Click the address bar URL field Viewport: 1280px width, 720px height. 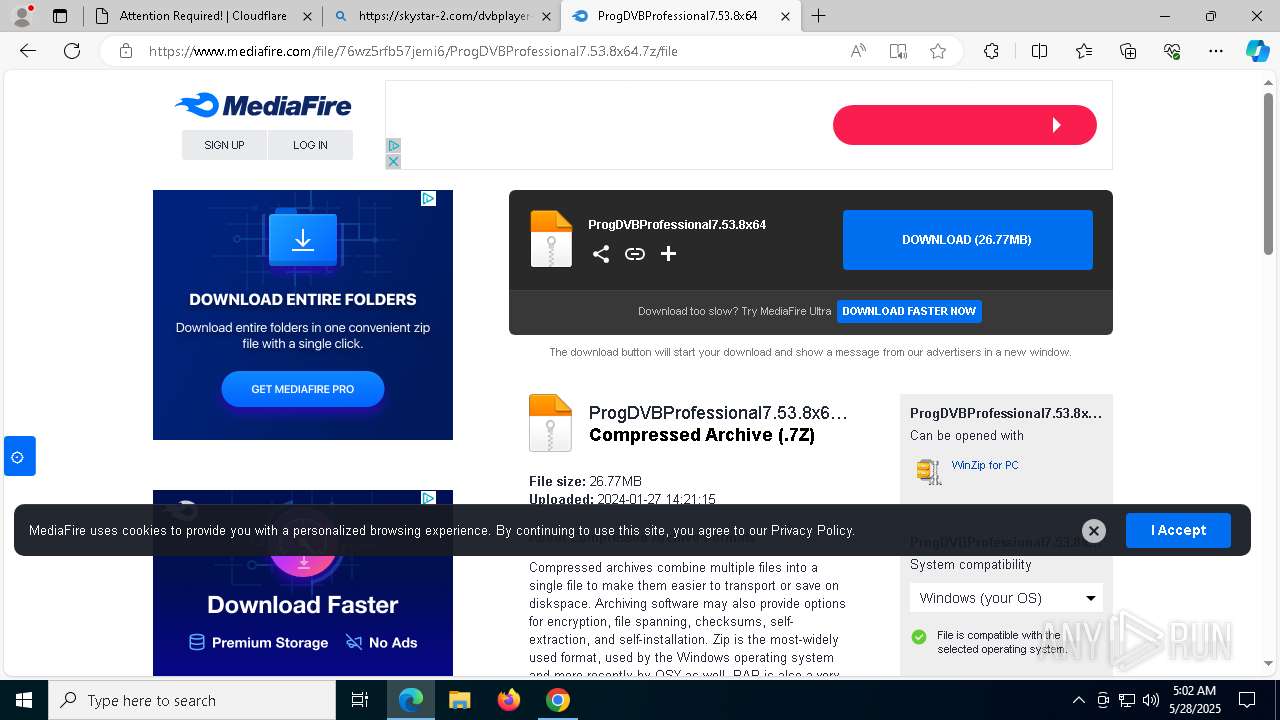490,51
